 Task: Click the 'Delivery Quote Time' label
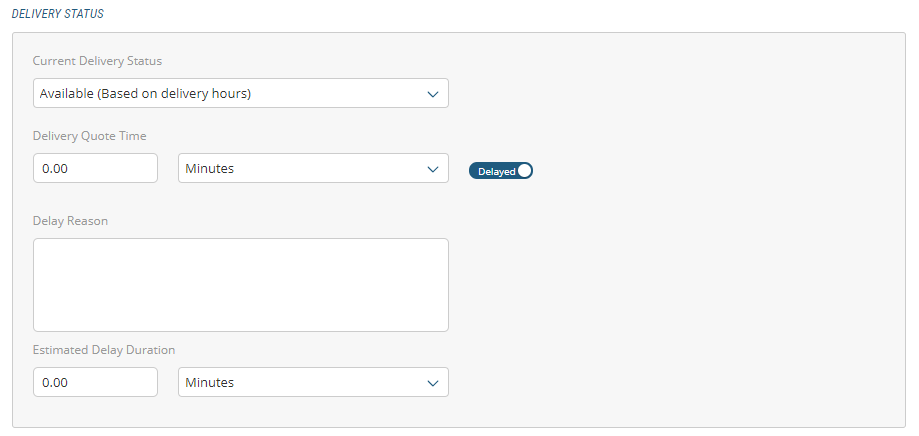90,136
